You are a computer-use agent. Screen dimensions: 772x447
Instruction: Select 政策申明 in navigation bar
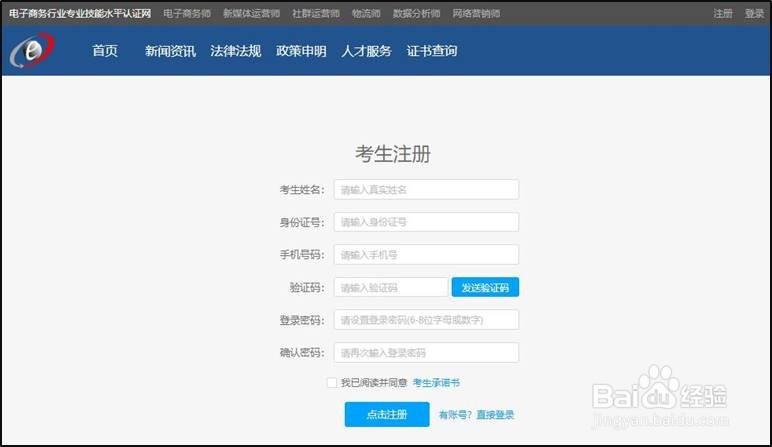click(301, 51)
